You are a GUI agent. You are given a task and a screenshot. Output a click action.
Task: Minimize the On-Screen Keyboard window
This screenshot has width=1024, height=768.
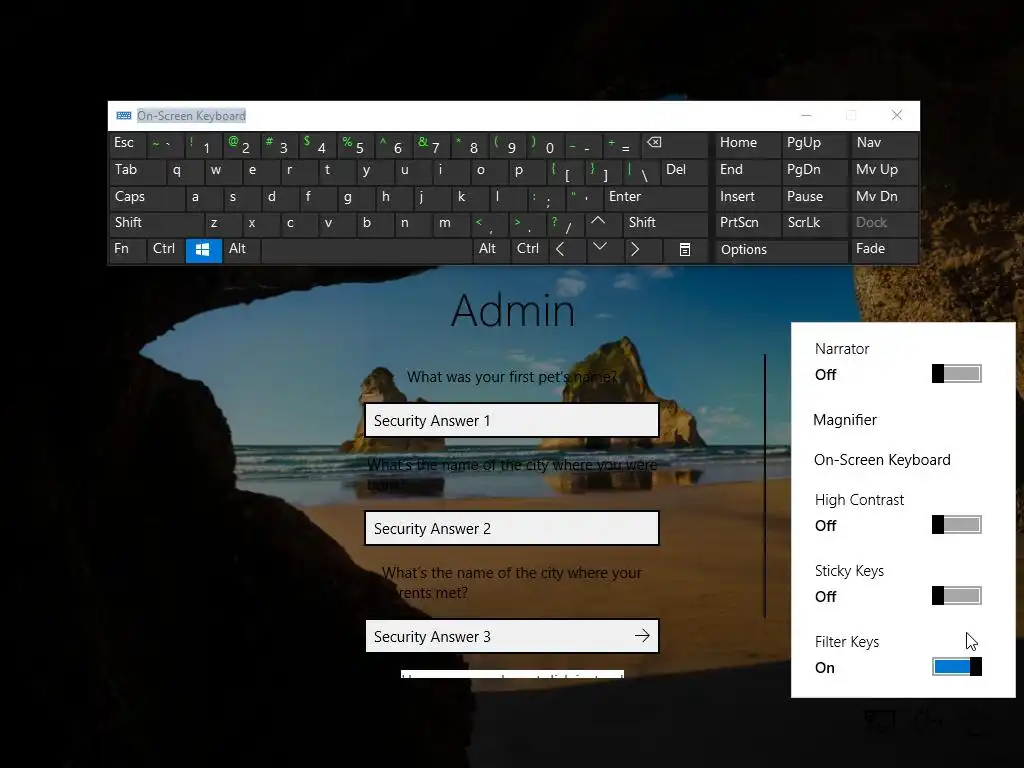point(806,116)
